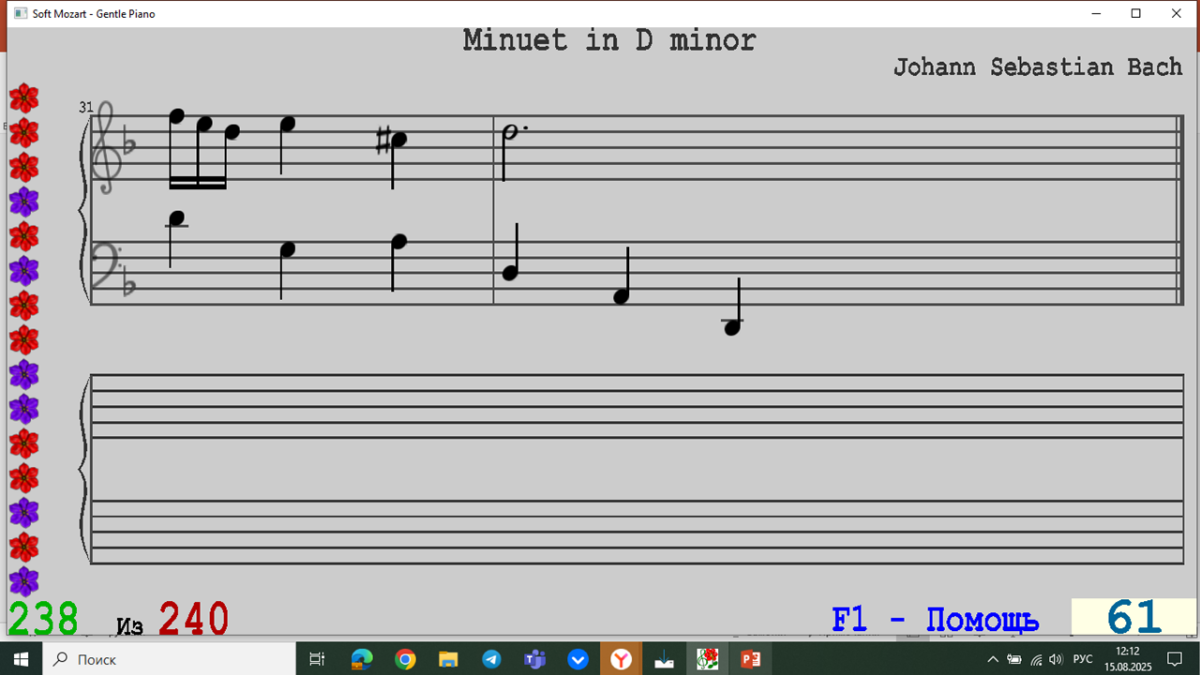Close the Soft Mozart window
This screenshot has height=675, width=1200.
pos(1177,14)
